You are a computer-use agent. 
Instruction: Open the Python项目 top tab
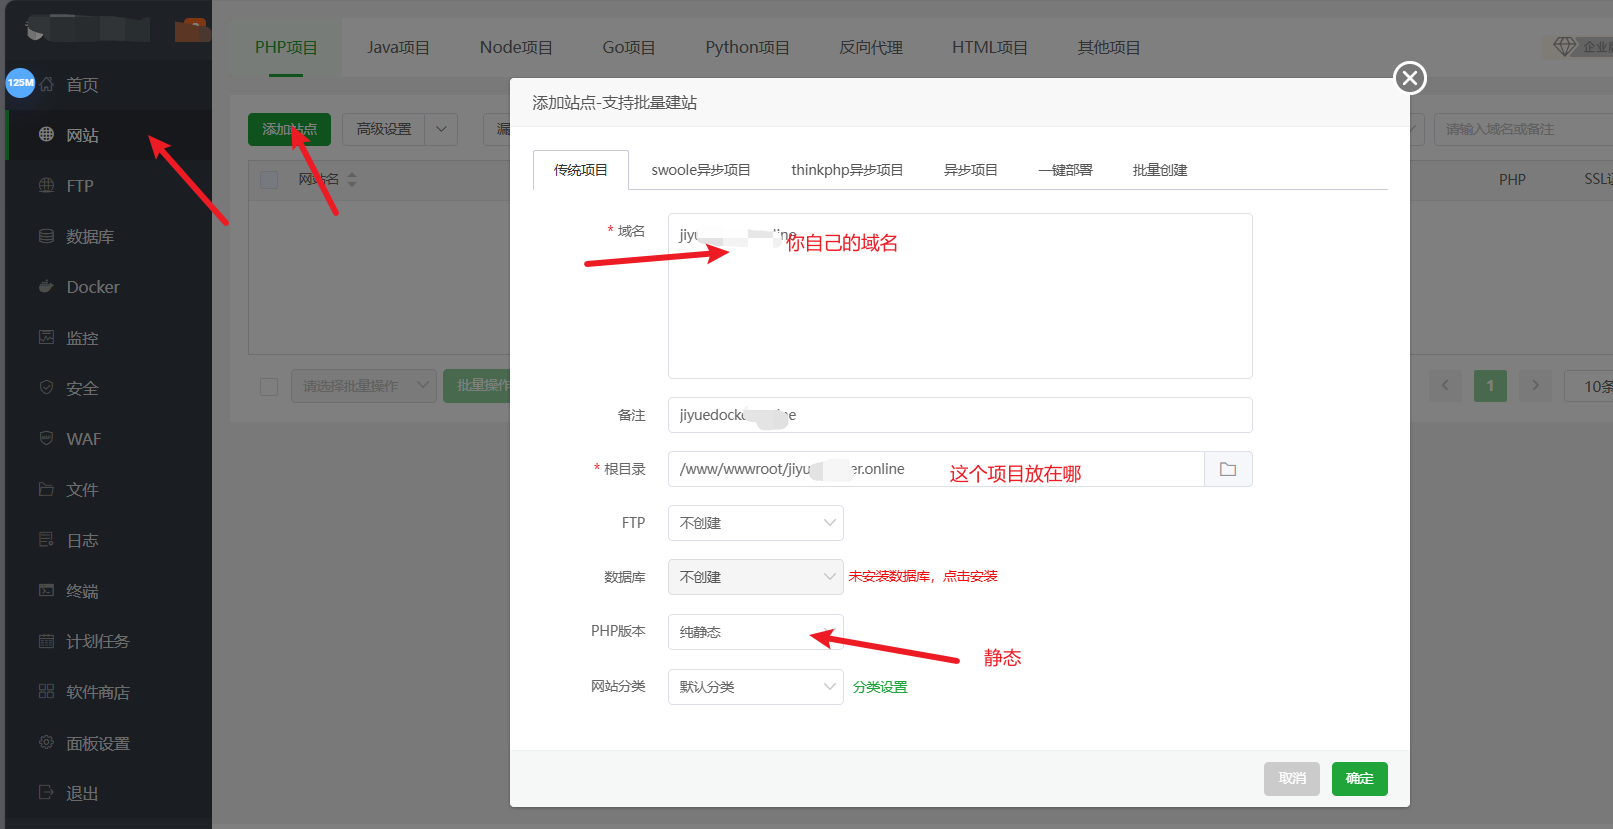[747, 47]
